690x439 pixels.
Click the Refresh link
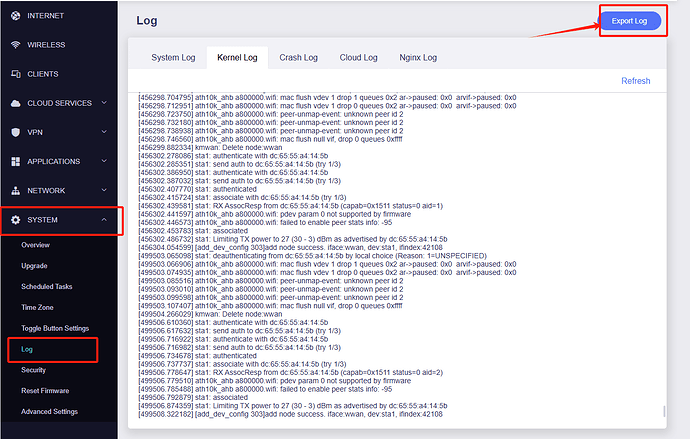pyautogui.click(x=635, y=81)
